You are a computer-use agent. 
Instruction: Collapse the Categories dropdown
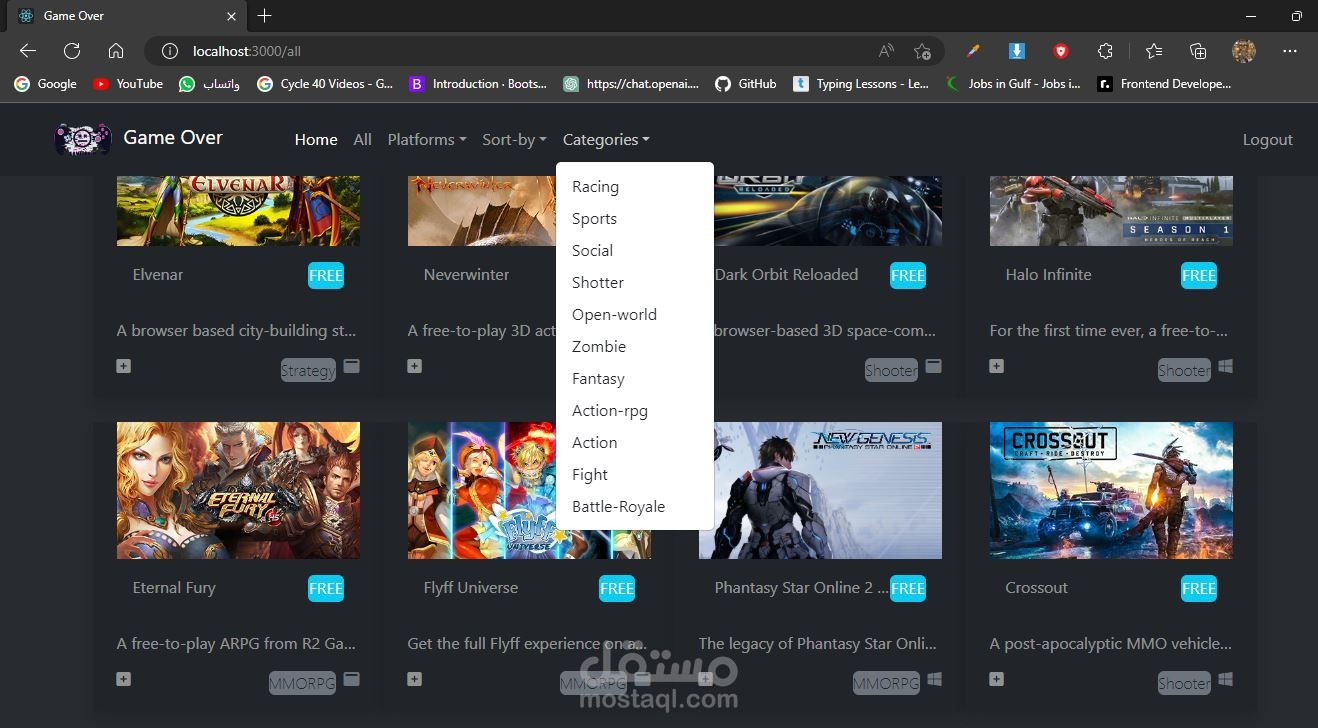tap(606, 140)
